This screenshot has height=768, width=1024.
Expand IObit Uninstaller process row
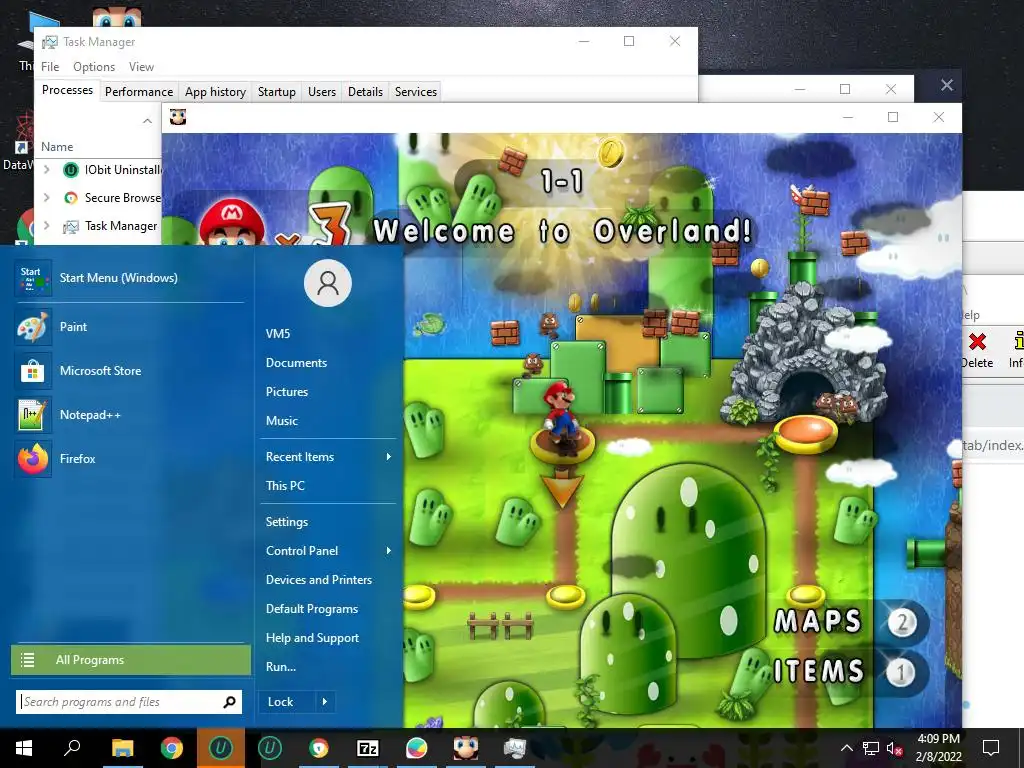pos(46,169)
